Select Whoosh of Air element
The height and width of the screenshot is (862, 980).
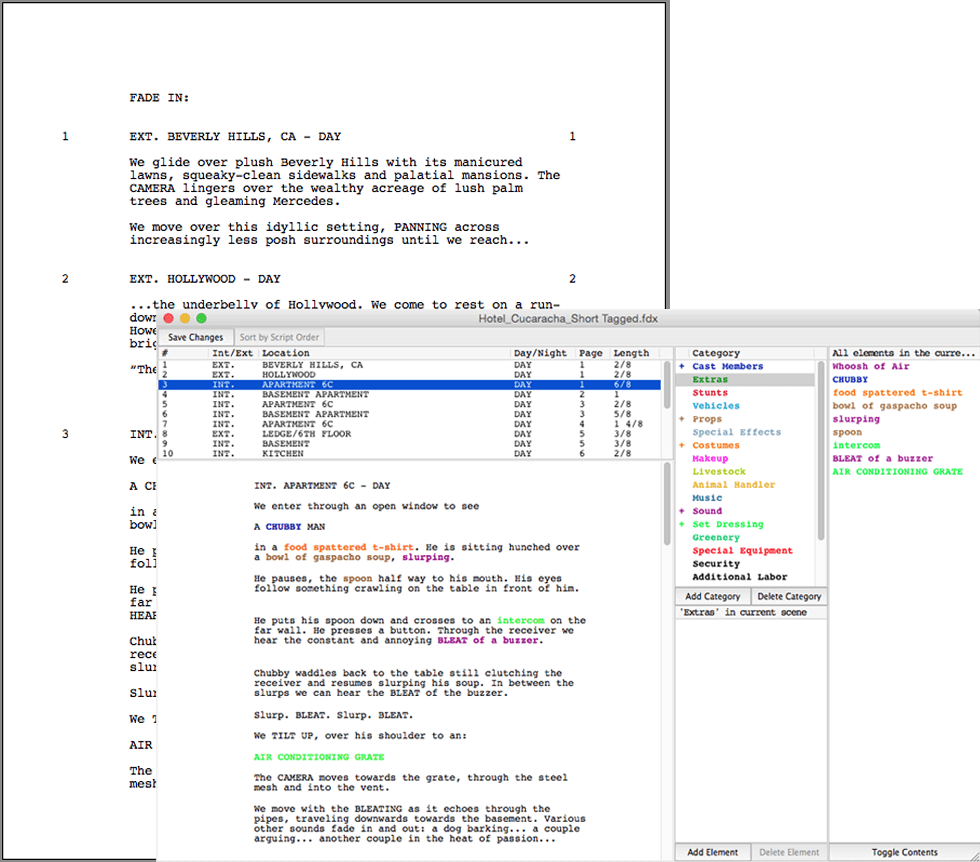click(871, 366)
